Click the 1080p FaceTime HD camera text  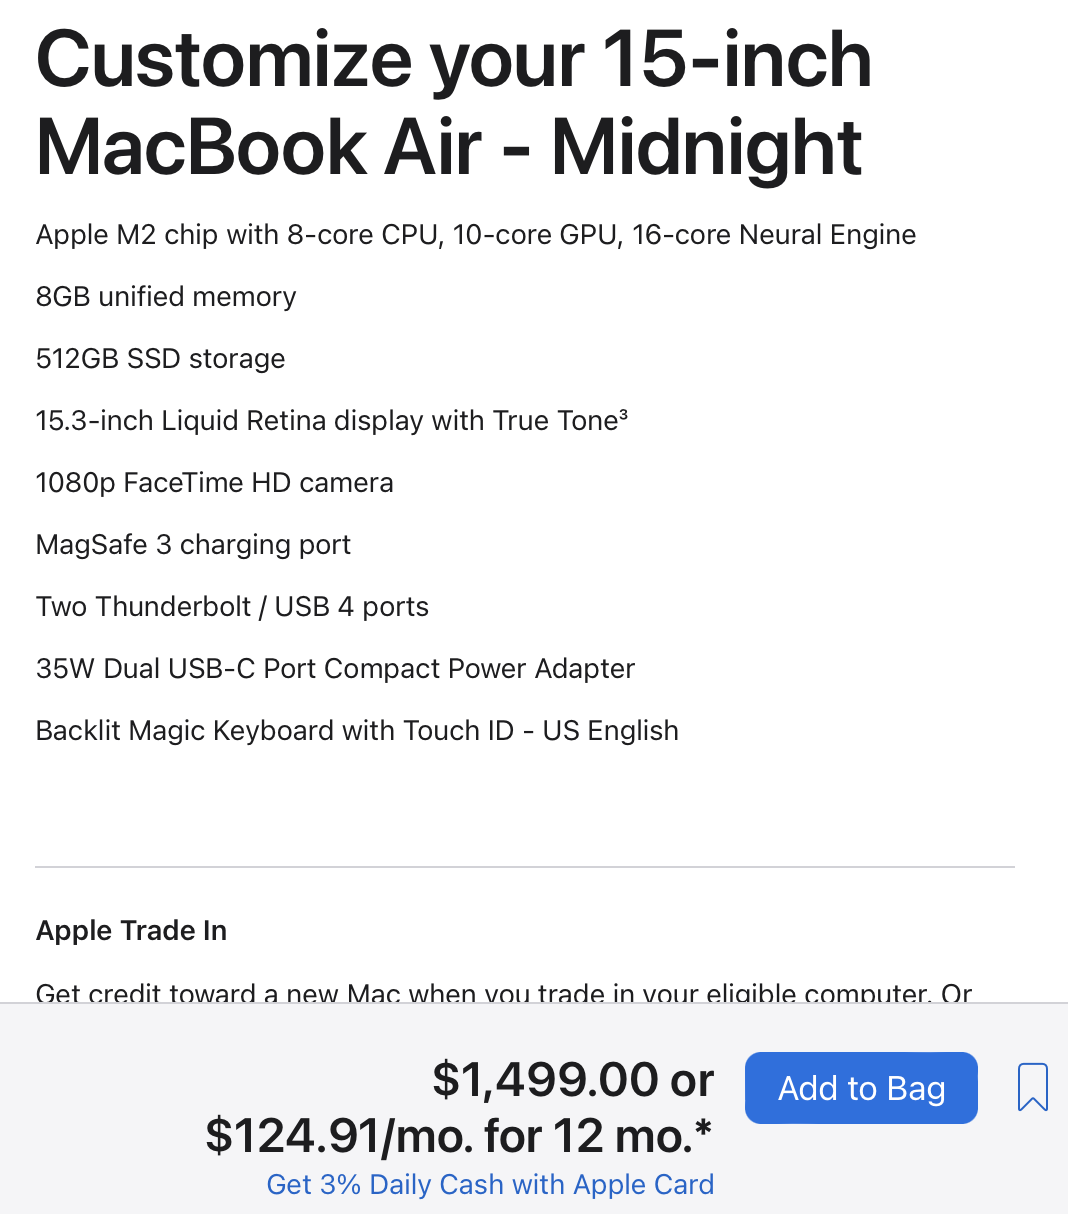click(214, 483)
